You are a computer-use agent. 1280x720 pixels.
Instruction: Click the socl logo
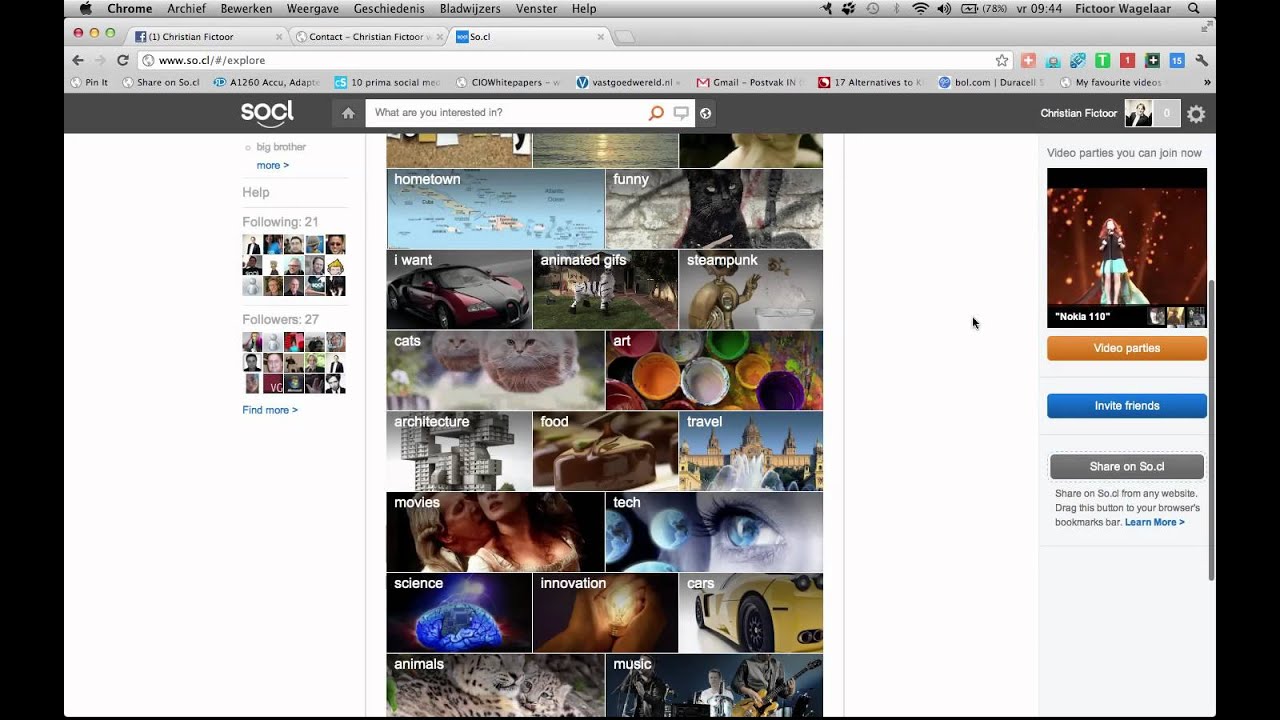(x=267, y=113)
